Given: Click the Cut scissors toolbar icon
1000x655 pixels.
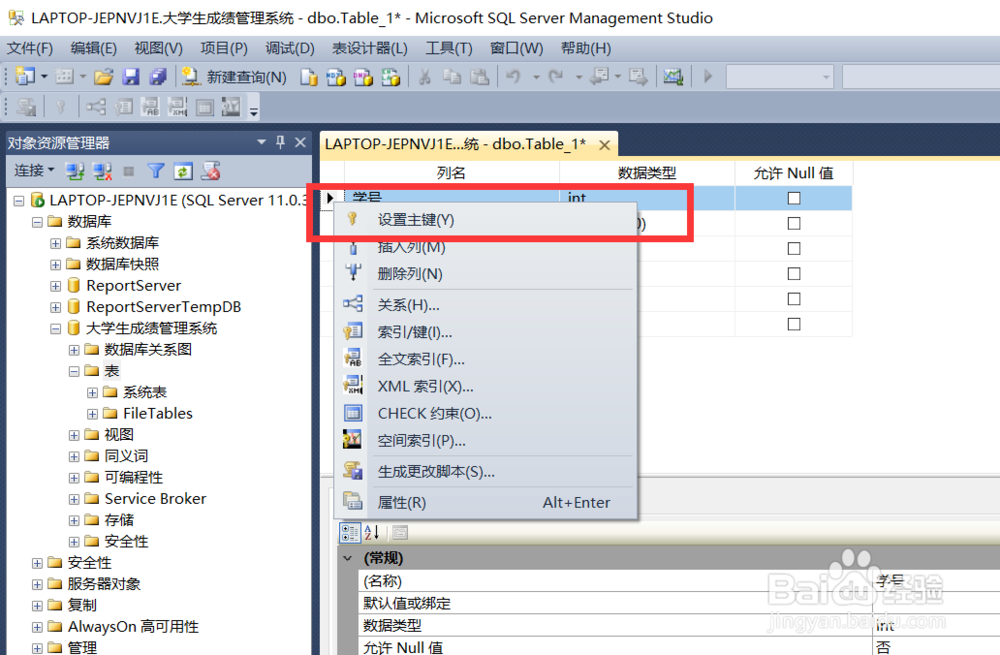Looking at the screenshot, I should [425, 77].
